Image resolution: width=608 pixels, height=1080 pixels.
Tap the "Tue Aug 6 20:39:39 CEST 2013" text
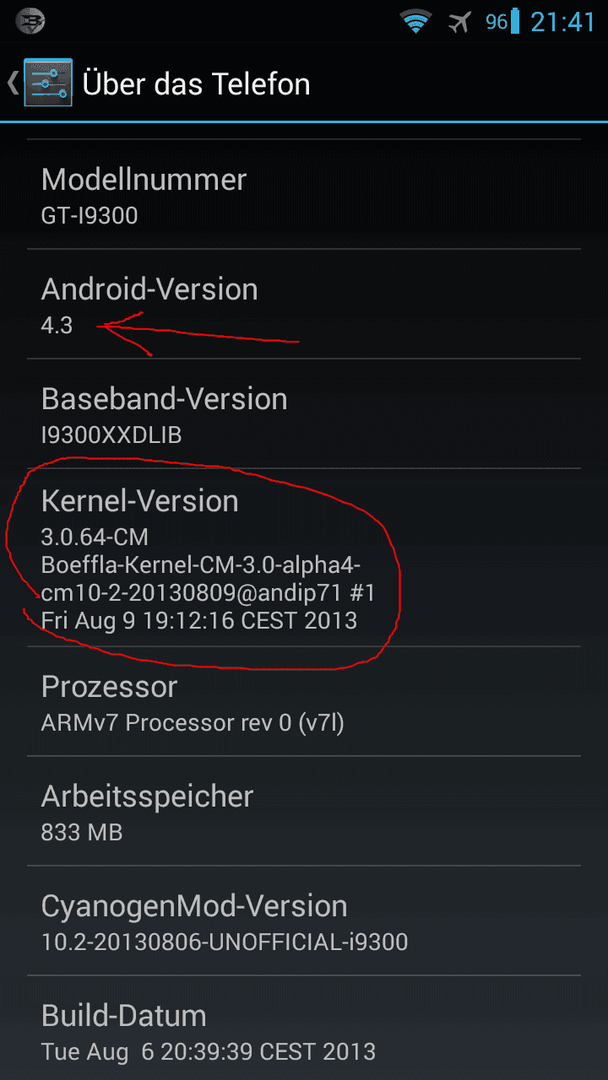tap(209, 1051)
